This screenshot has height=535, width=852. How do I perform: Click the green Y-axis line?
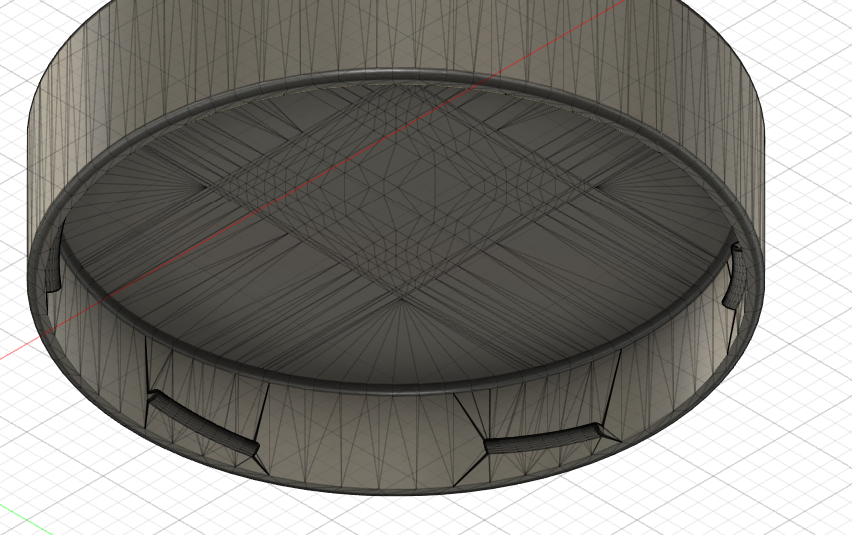[26, 519]
